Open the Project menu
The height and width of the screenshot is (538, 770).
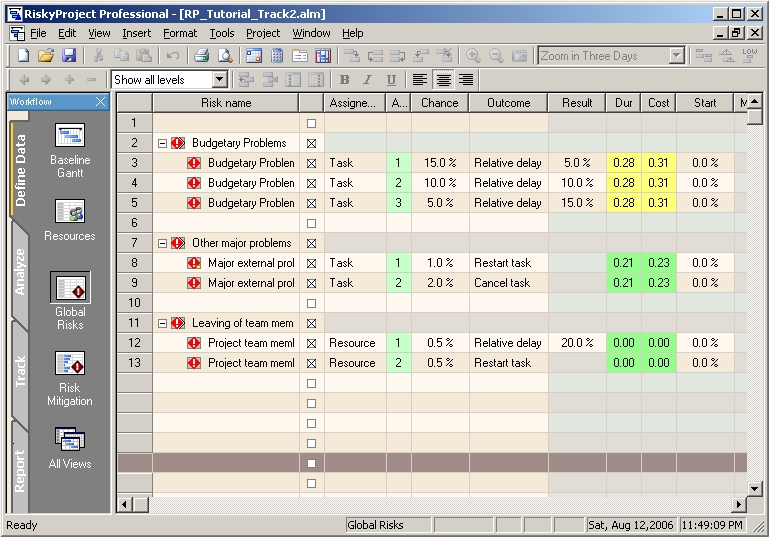[x=263, y=33]
